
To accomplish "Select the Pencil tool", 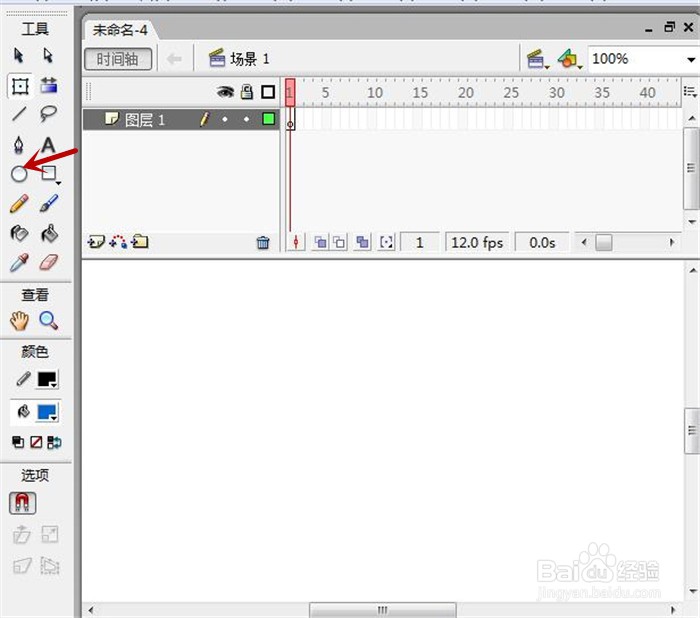I will (19, 203).
